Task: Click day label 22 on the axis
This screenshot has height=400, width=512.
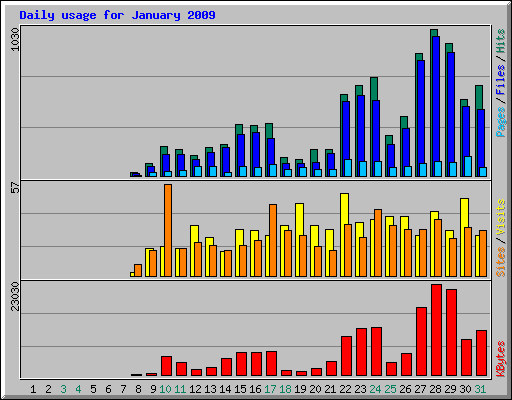Action: tap(345, 389)
